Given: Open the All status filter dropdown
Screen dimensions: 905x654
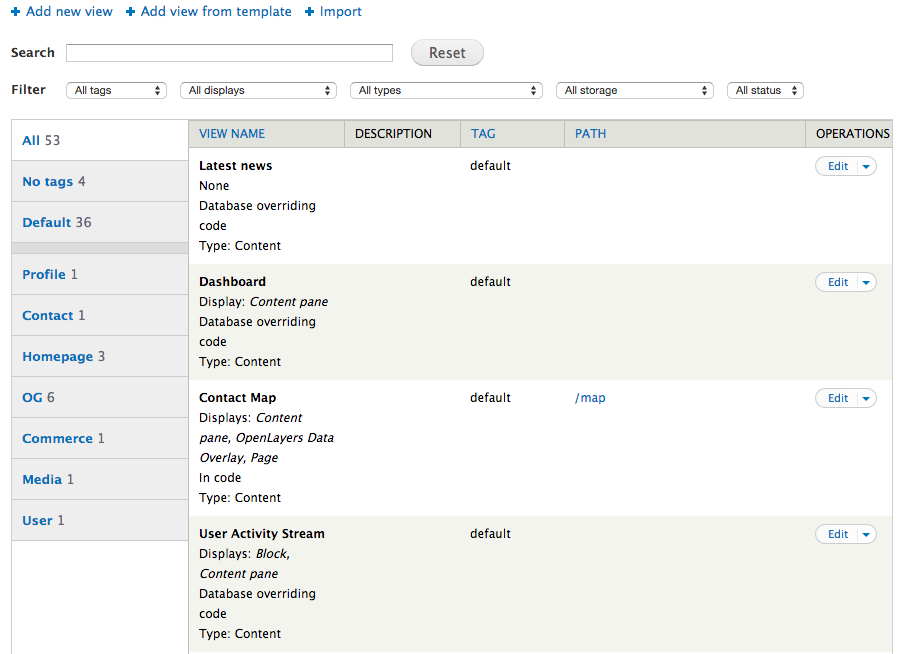Looking at the screenshot, I should coord(764,90).
